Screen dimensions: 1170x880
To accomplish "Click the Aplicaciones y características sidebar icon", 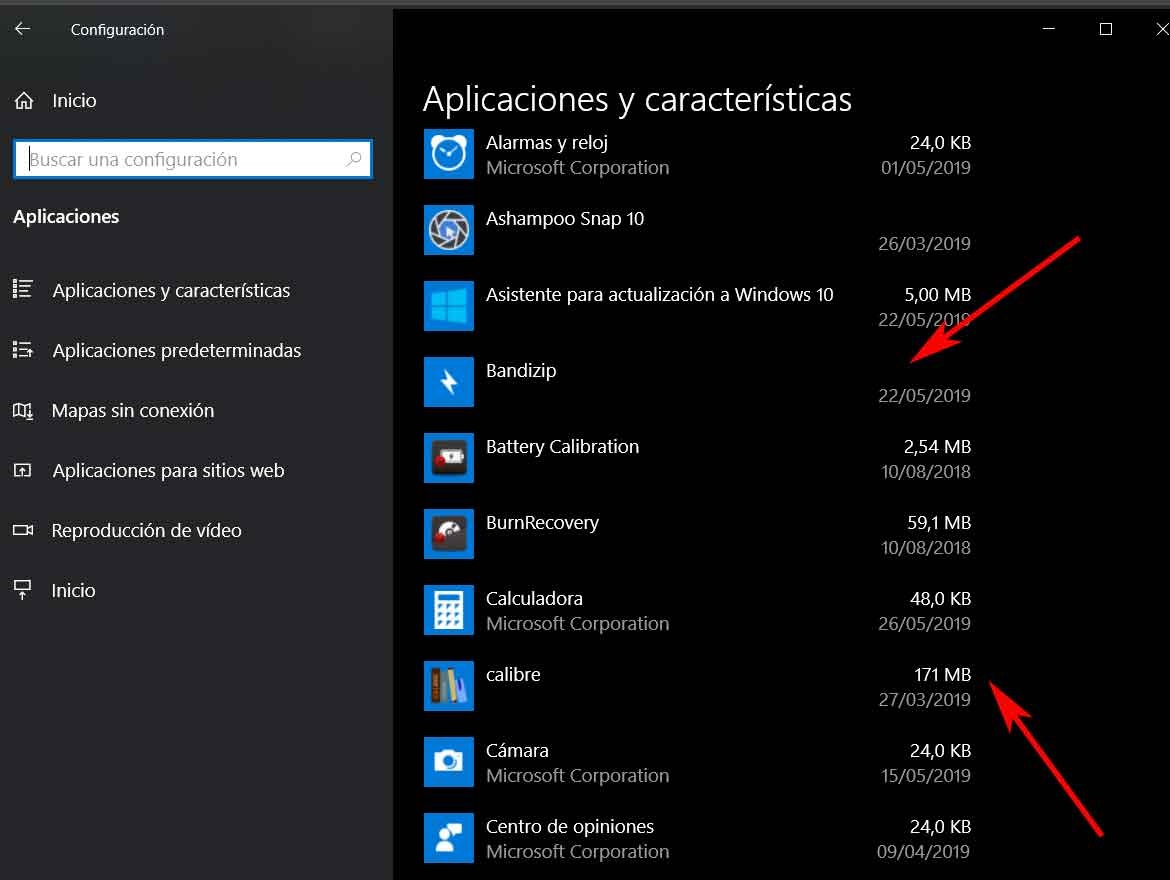I will click(23, 289).
